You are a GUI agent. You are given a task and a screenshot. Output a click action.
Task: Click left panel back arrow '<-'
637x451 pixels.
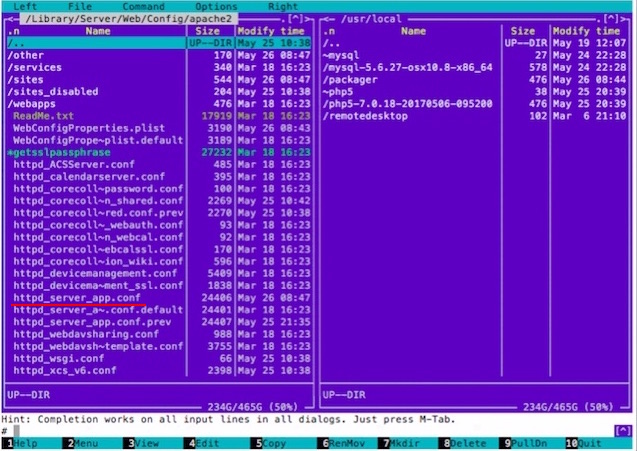click(x=13, y=19)
